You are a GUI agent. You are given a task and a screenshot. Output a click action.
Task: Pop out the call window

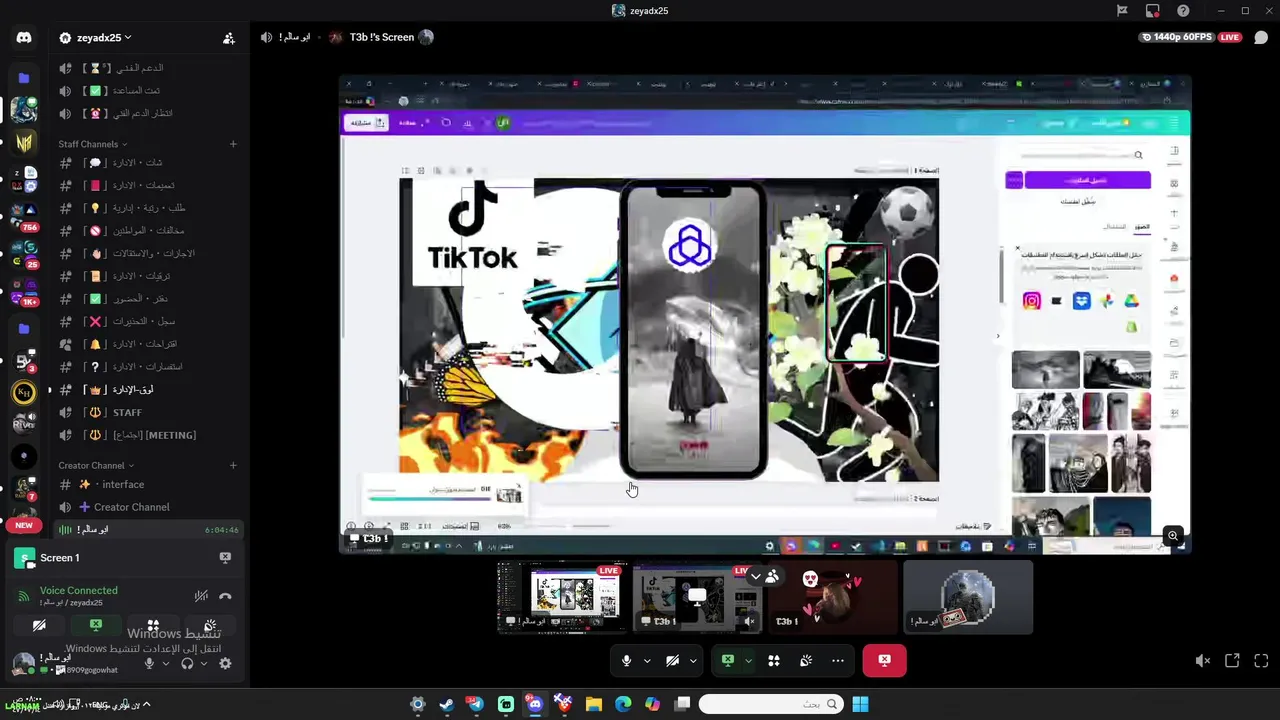point(1232,661)
